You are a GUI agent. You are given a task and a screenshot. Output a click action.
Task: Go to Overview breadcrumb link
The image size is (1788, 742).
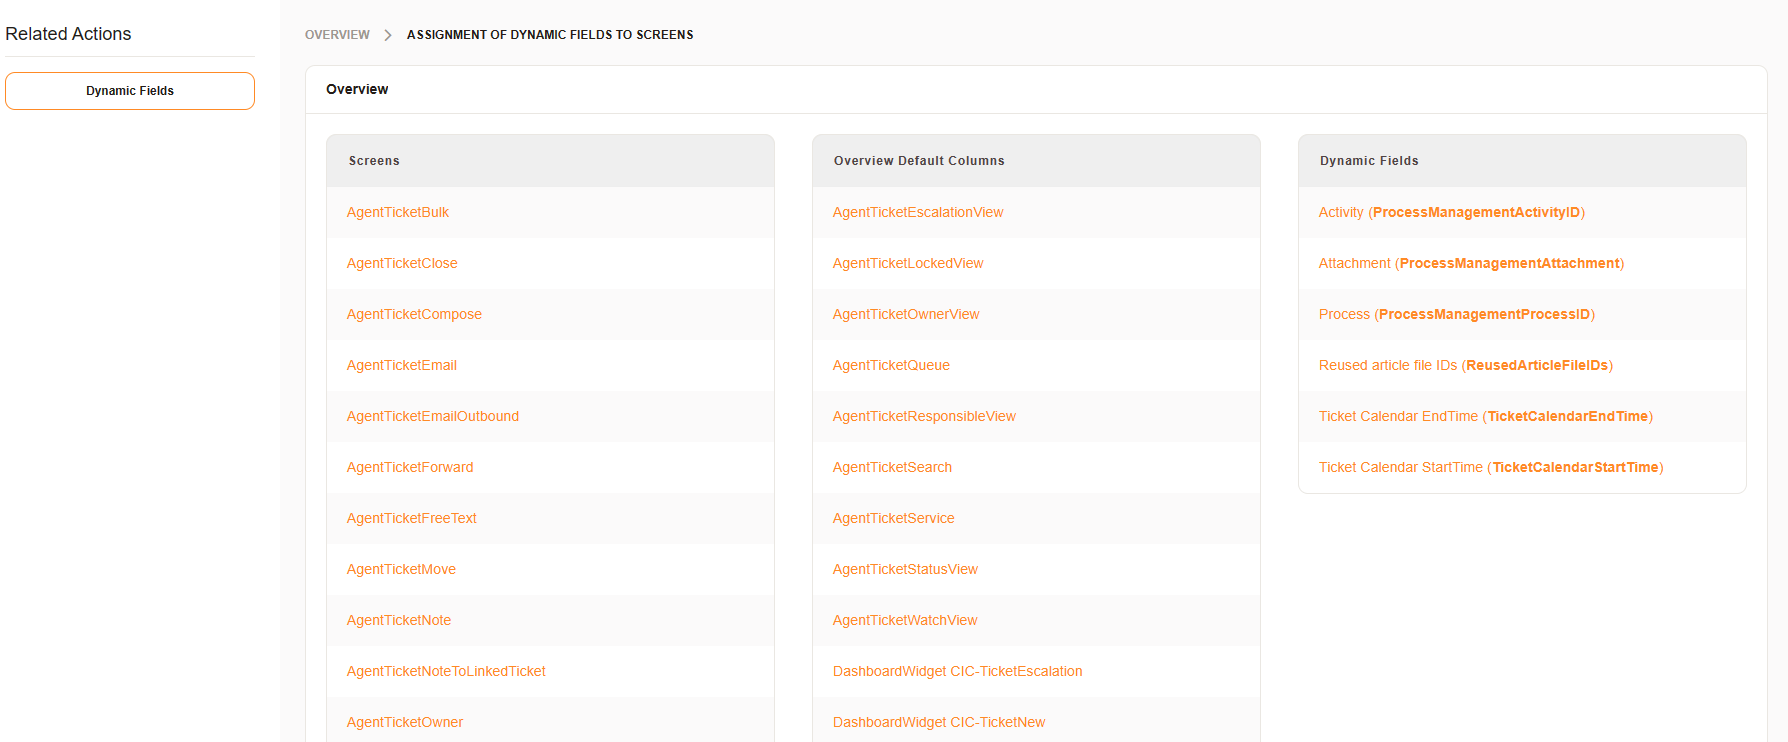[337, 35]
